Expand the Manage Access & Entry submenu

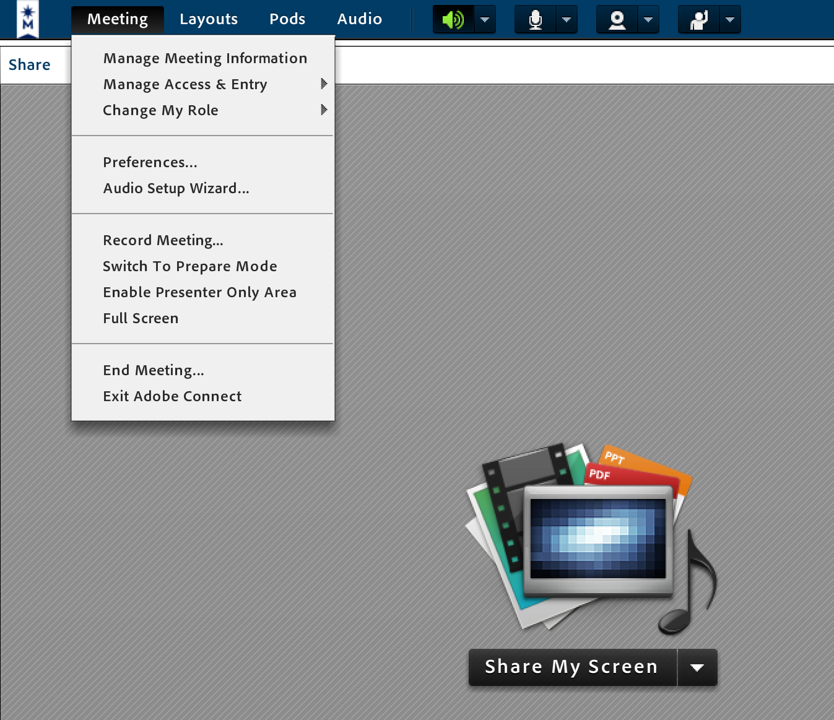click(185, 84)
